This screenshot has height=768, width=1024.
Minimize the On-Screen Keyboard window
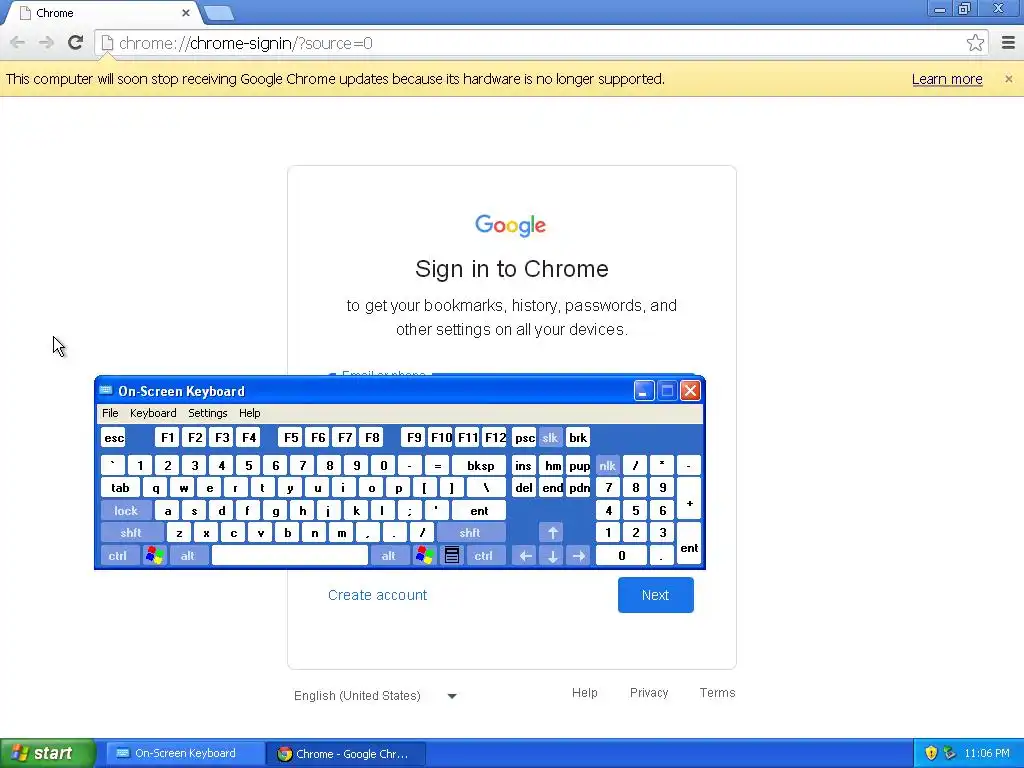coord(644,391)
